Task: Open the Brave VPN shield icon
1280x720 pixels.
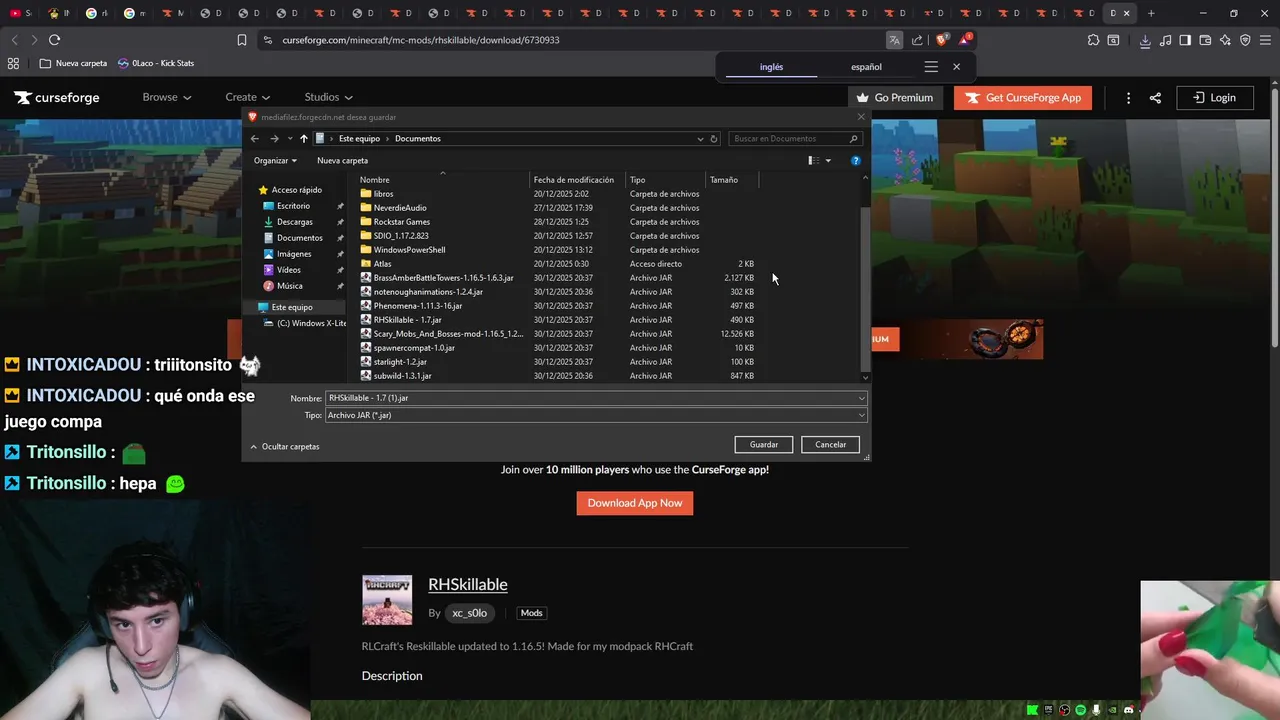Action: click(1245, 40)
